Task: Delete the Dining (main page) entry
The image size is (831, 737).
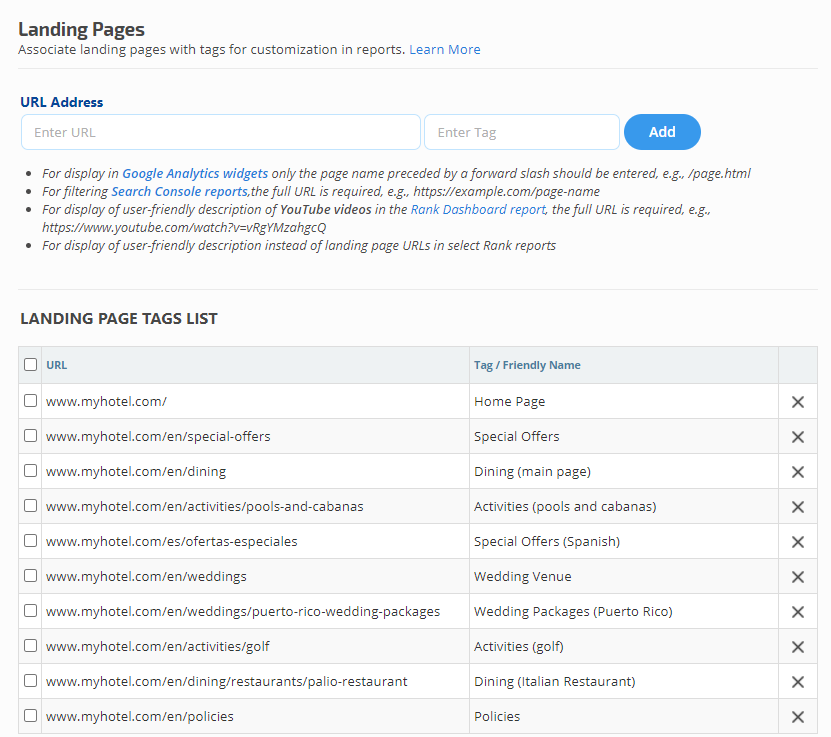Action: click(798, 472)
